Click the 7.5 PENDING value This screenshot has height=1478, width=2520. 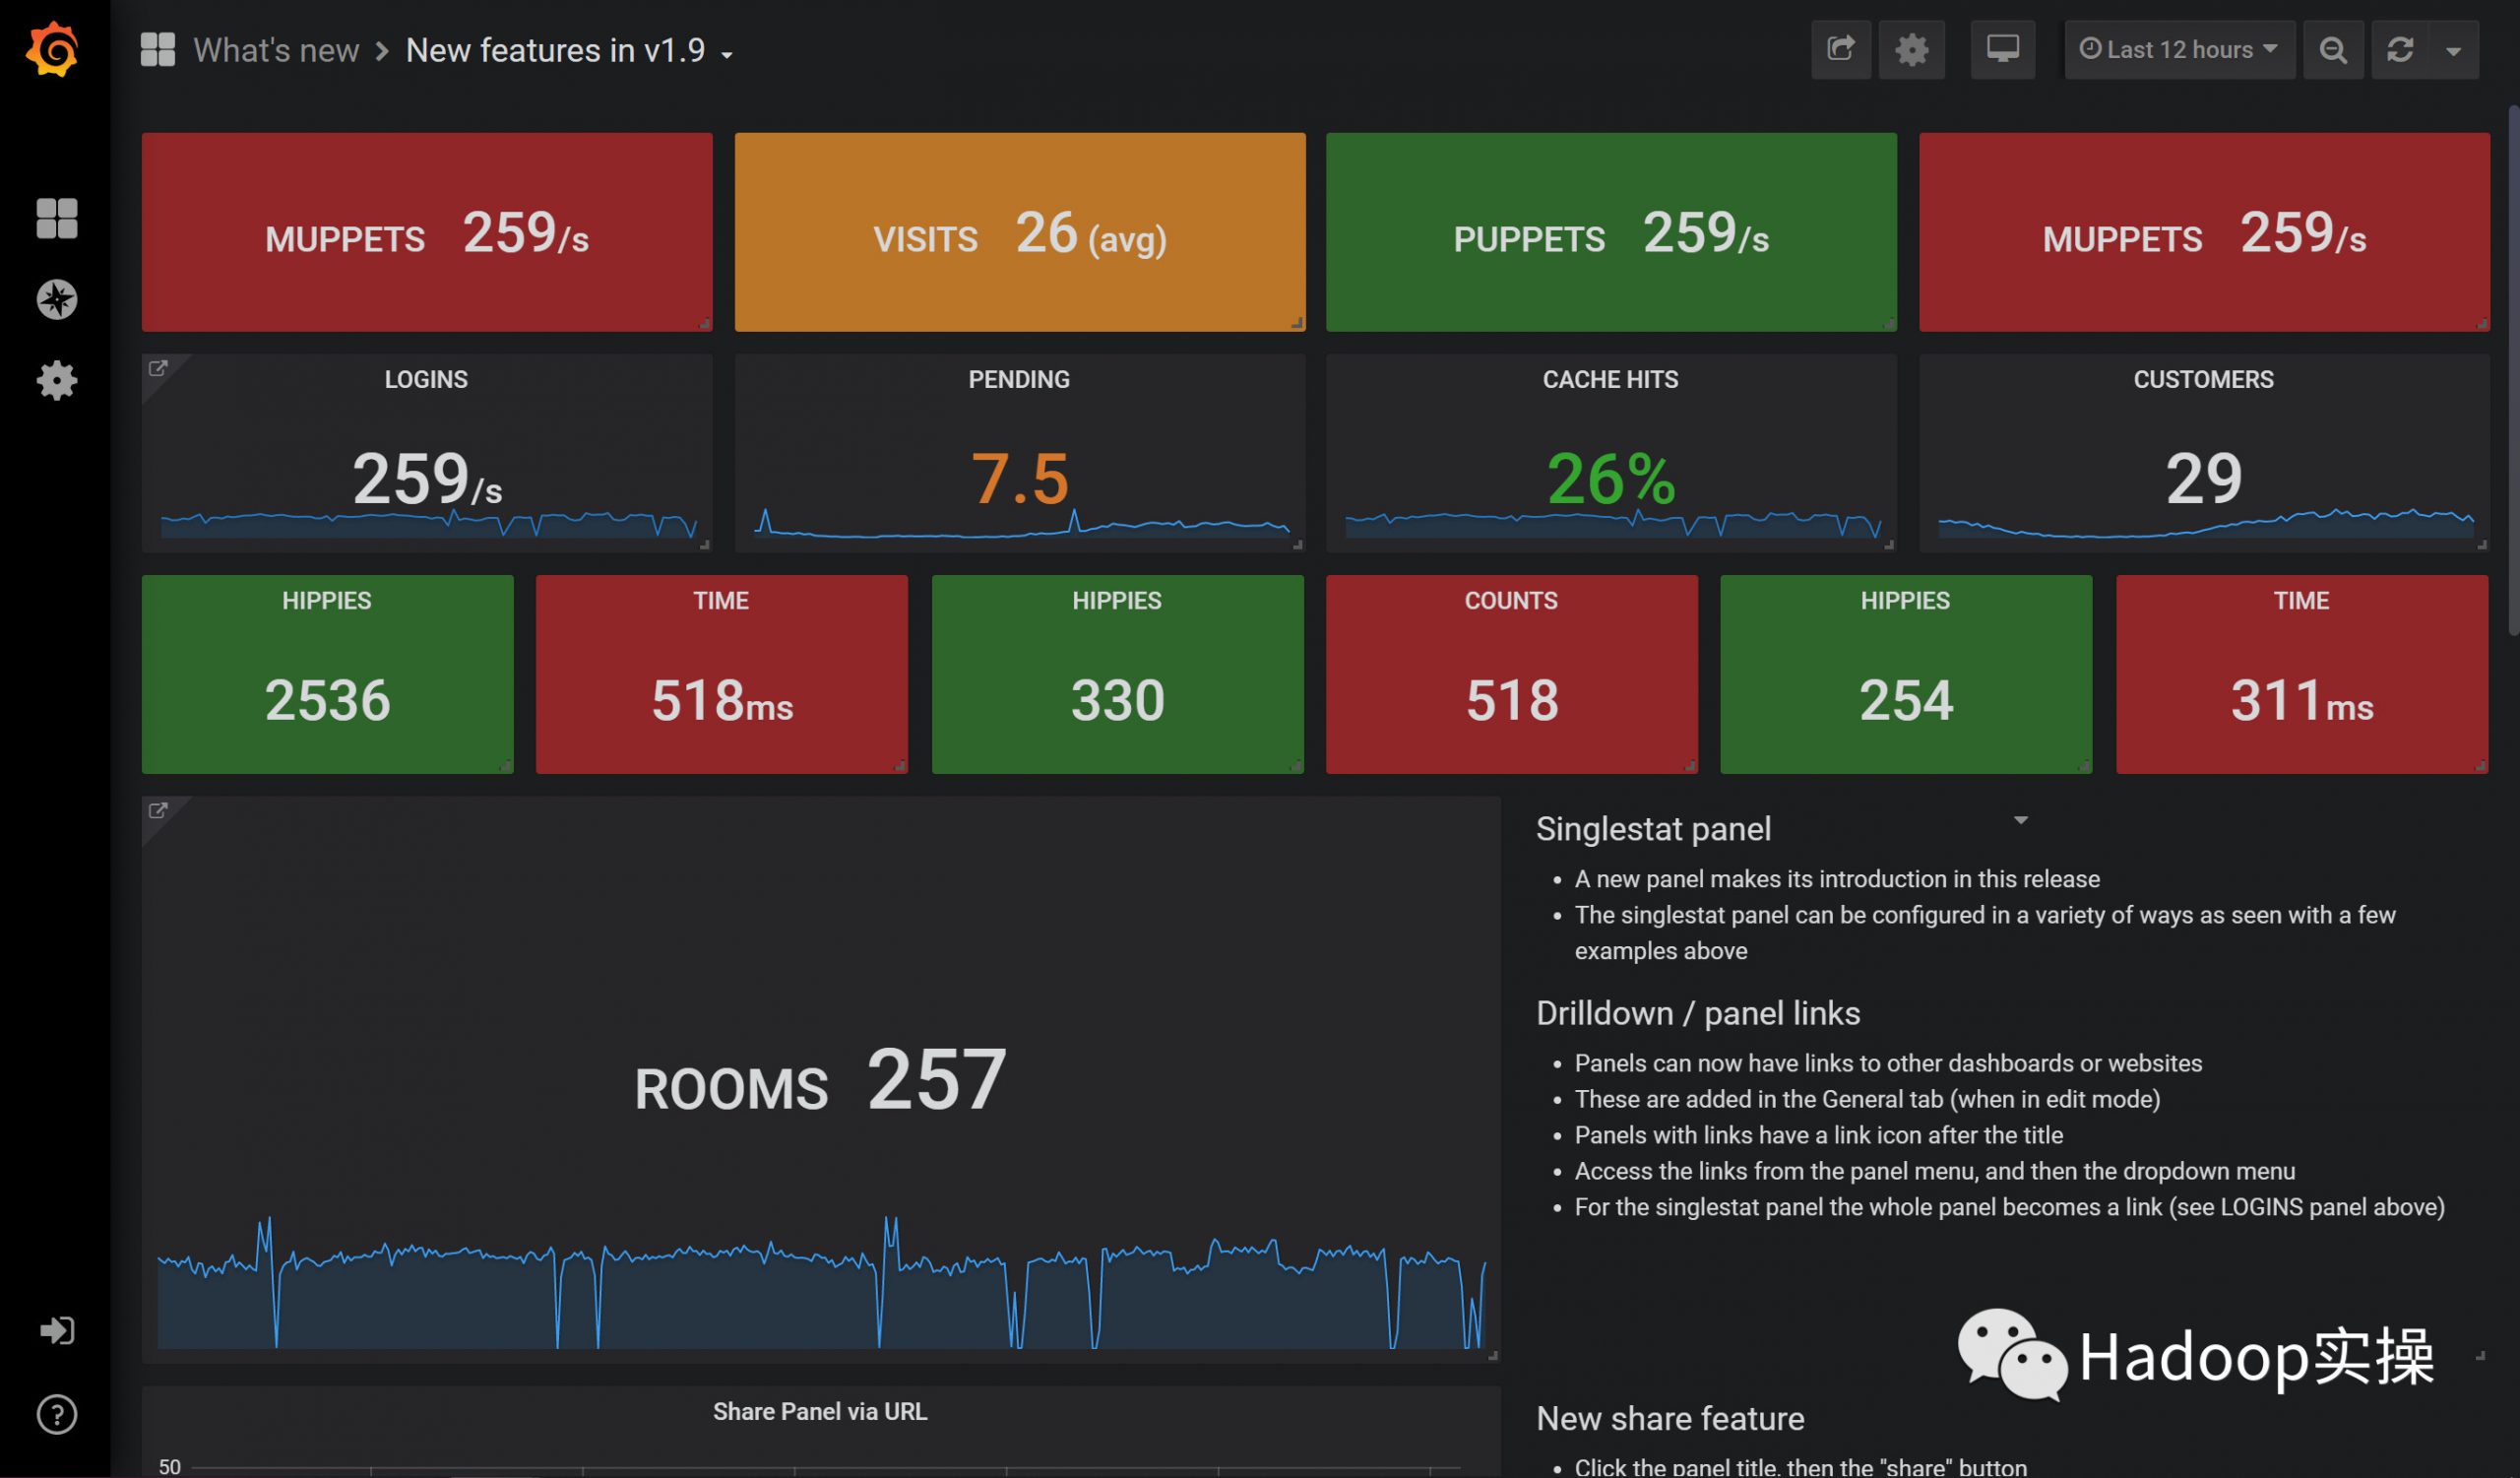[1019, 478]
